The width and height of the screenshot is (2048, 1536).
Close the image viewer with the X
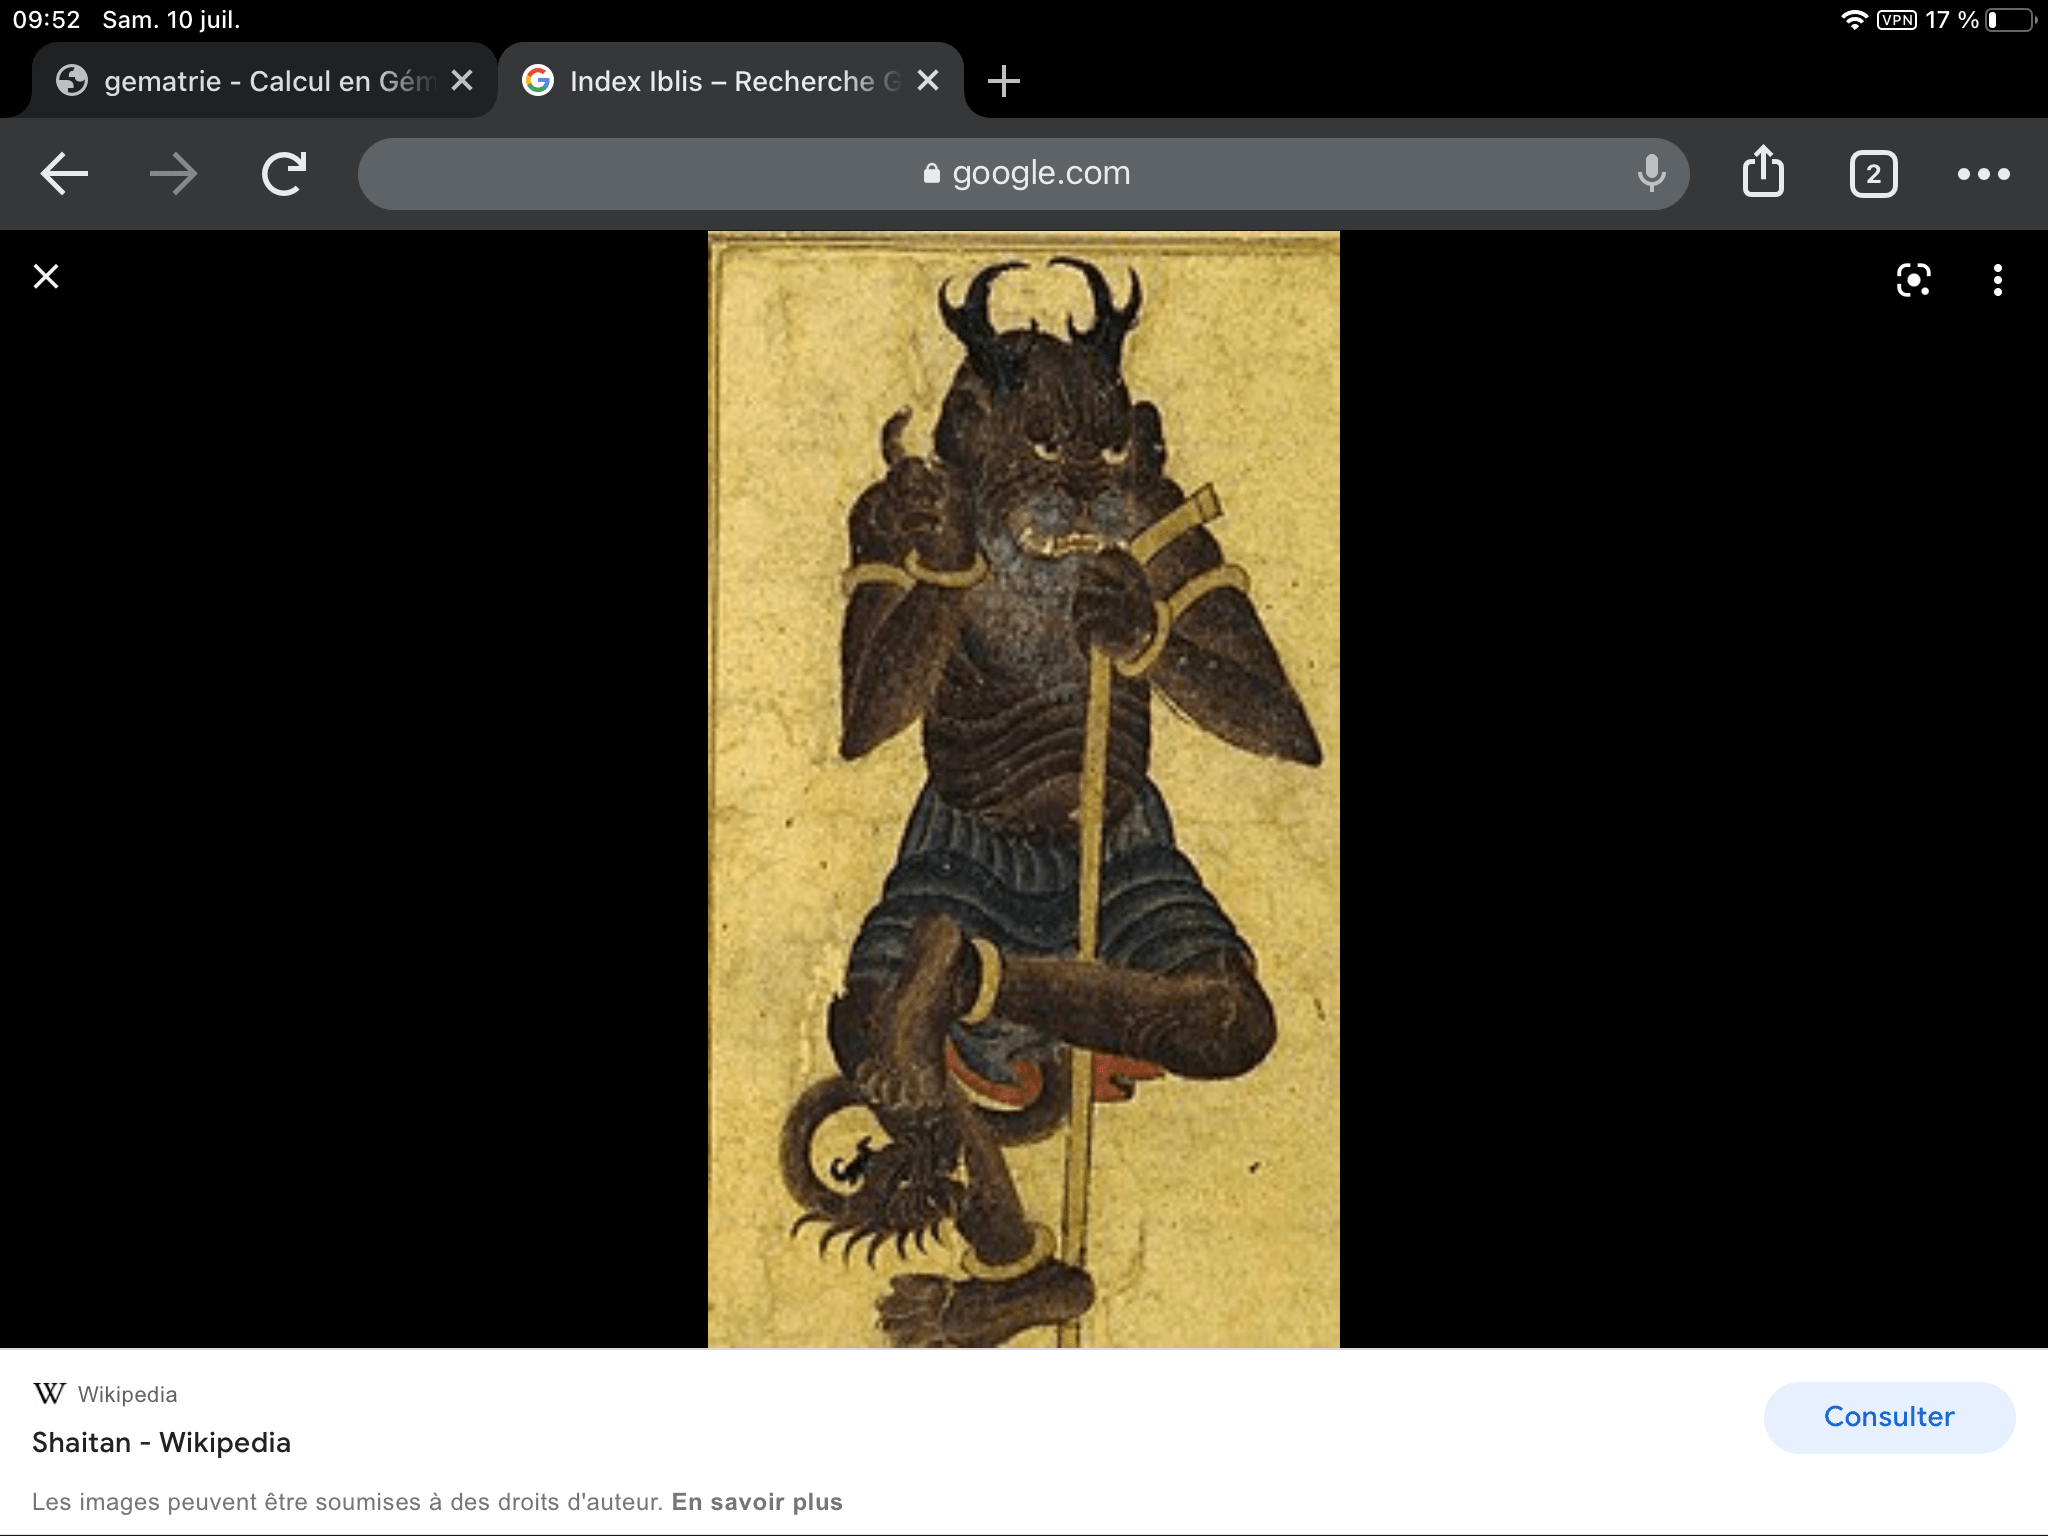(x=46, y=276)
